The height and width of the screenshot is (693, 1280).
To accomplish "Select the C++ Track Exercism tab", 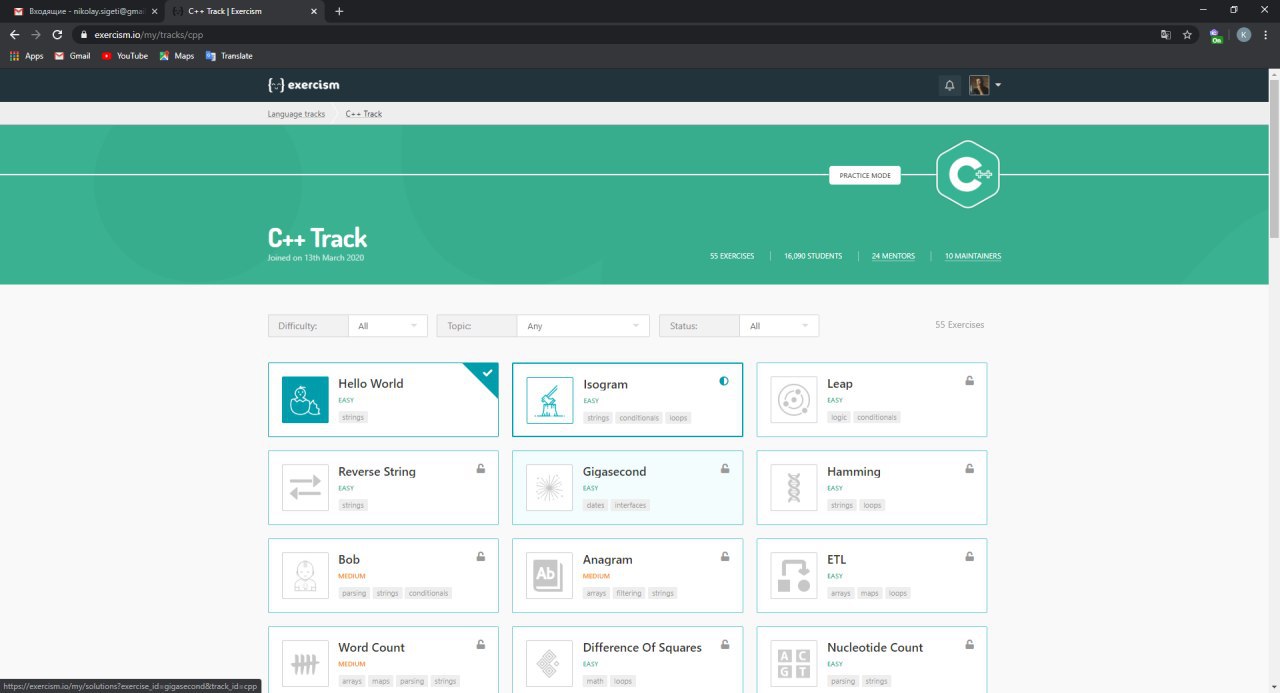I will pyautogui.click(x=245, y=11).
